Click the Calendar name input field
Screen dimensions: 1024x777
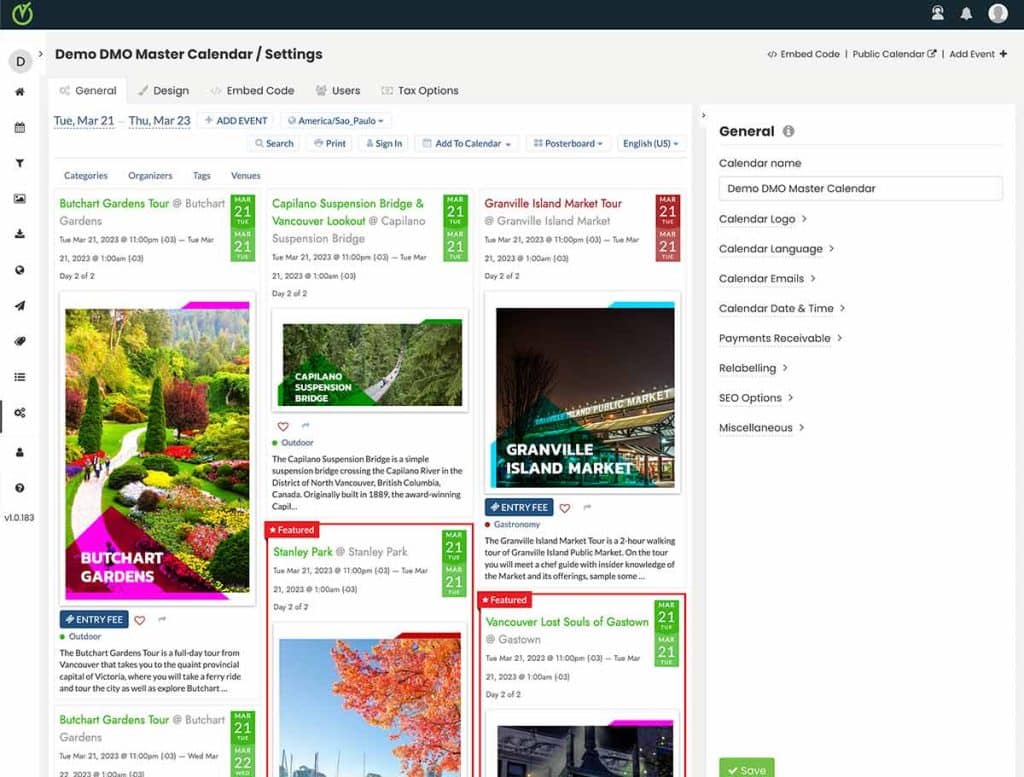coord(860,187)
